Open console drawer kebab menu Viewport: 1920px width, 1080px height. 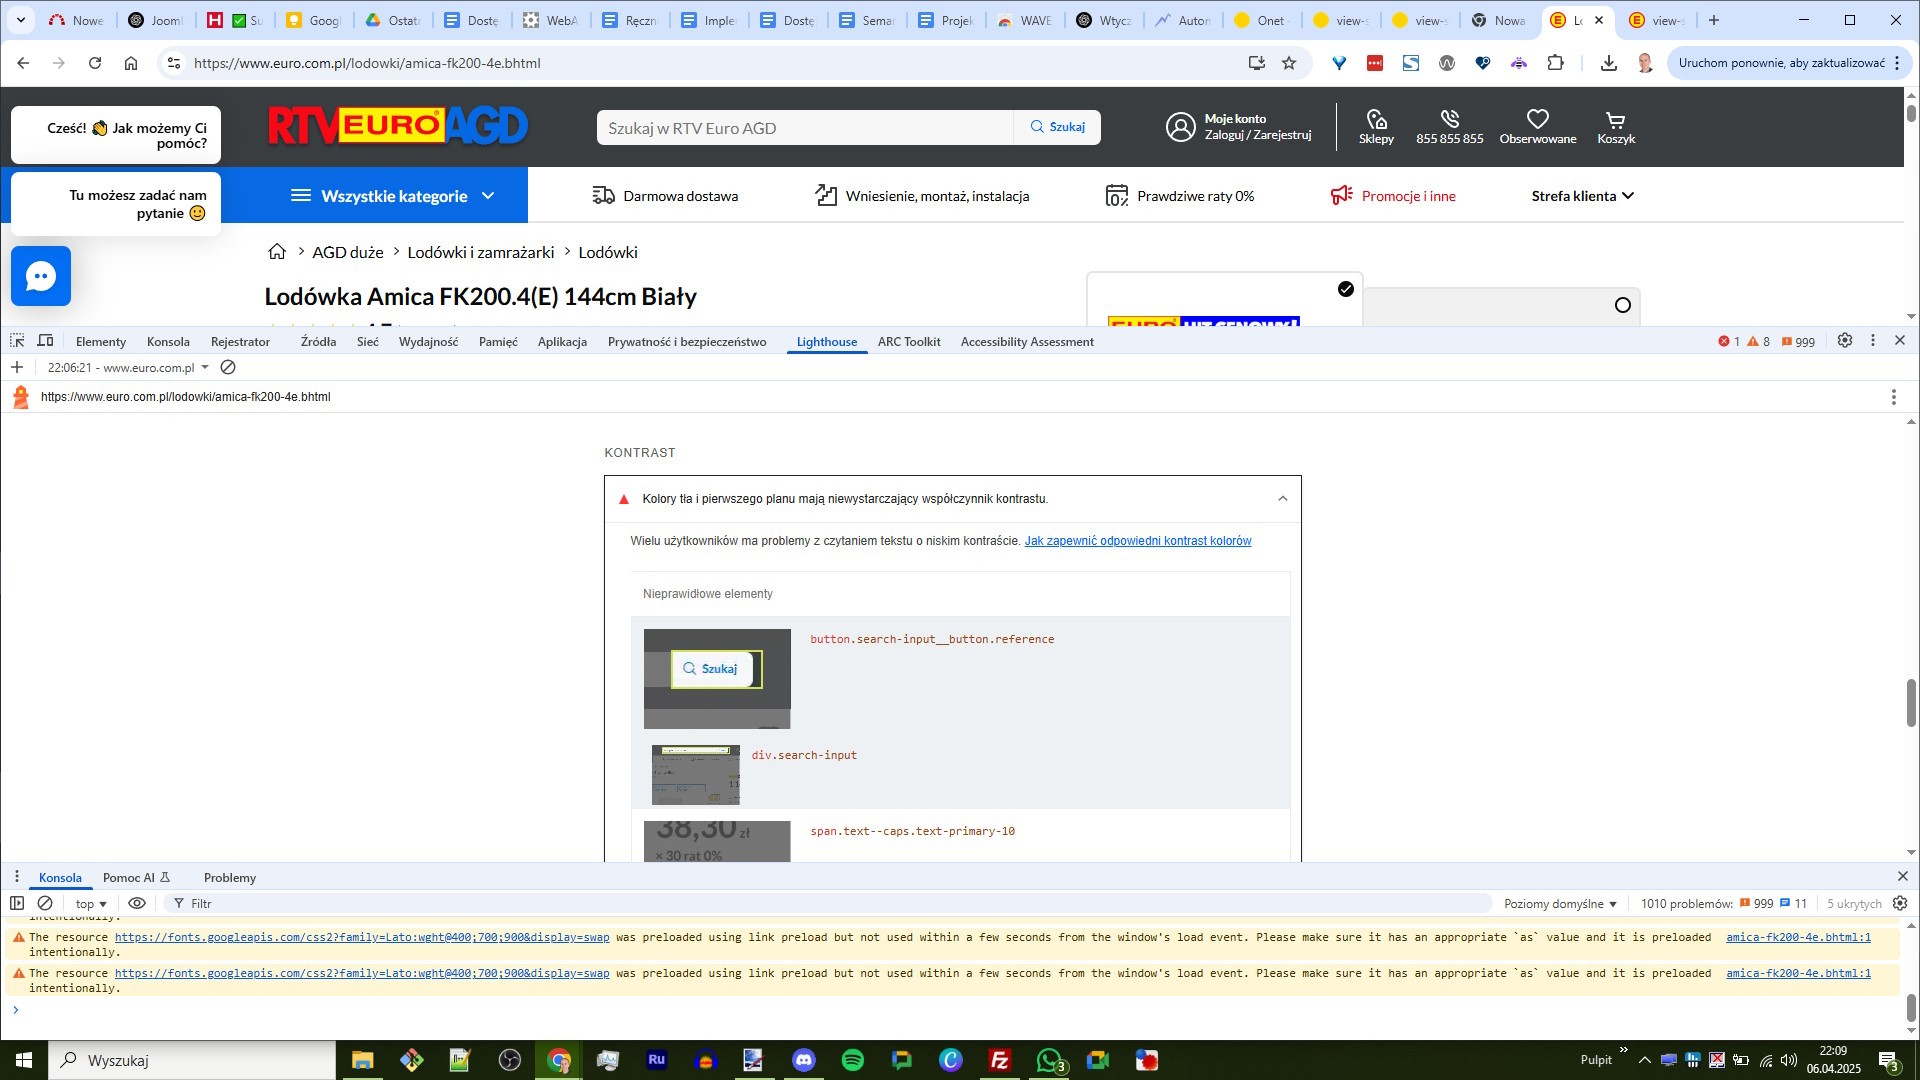pos(17,877)
